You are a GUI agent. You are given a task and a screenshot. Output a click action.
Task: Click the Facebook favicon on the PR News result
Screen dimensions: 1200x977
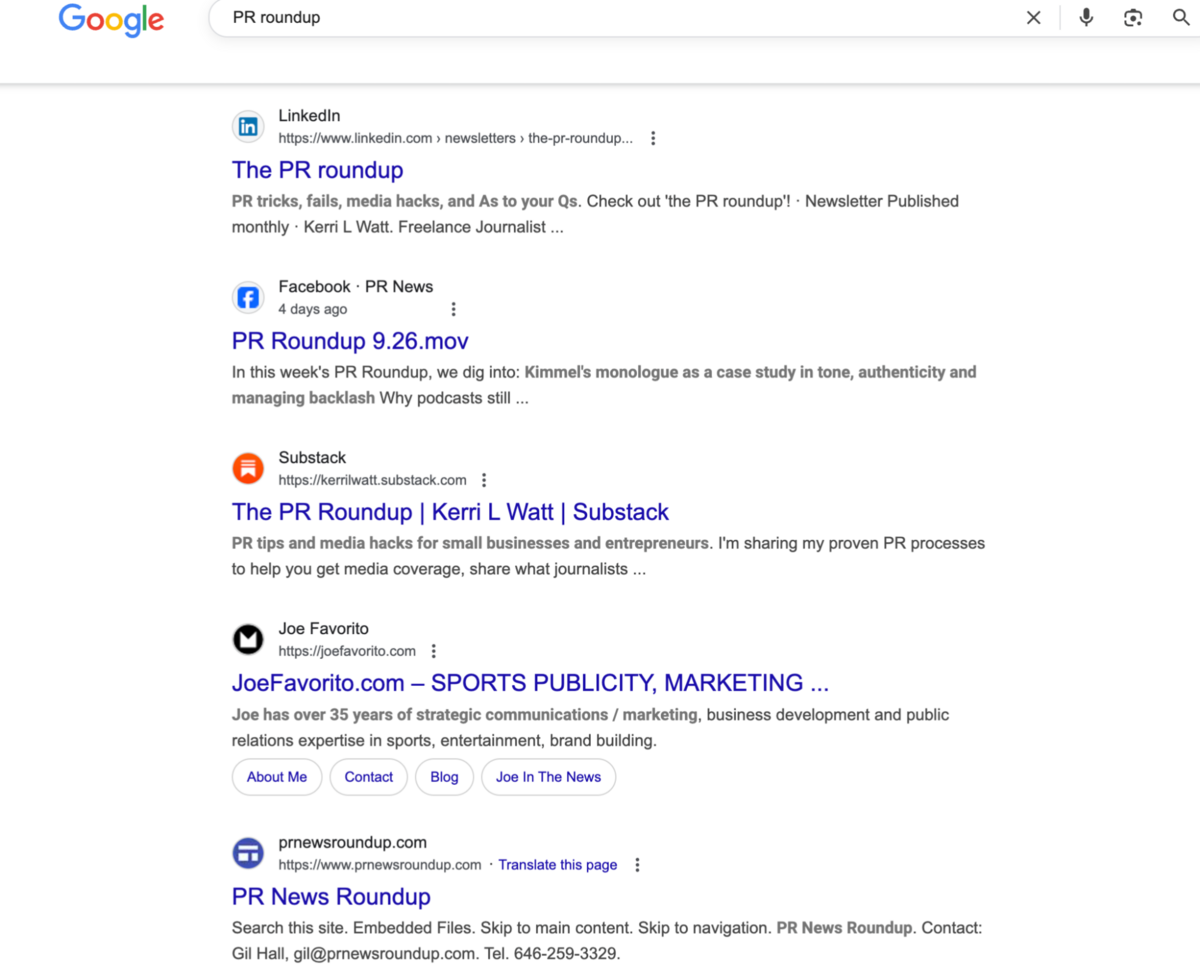(x=248, y=297)
